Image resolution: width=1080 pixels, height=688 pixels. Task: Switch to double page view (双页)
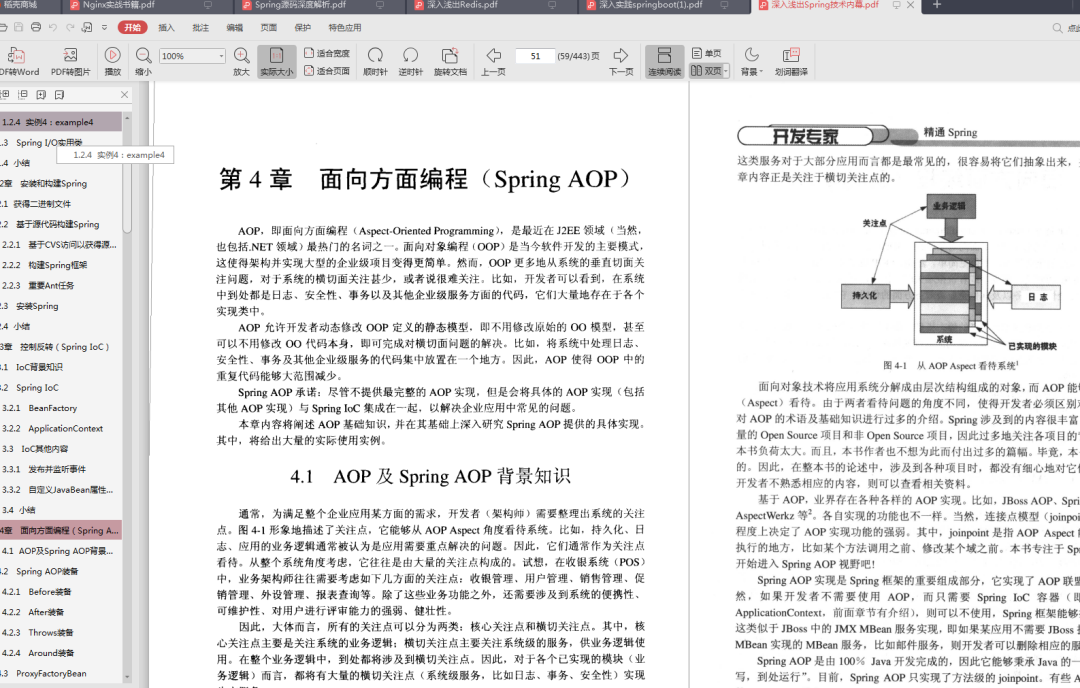pyautogui.click(x=705, y=71)
